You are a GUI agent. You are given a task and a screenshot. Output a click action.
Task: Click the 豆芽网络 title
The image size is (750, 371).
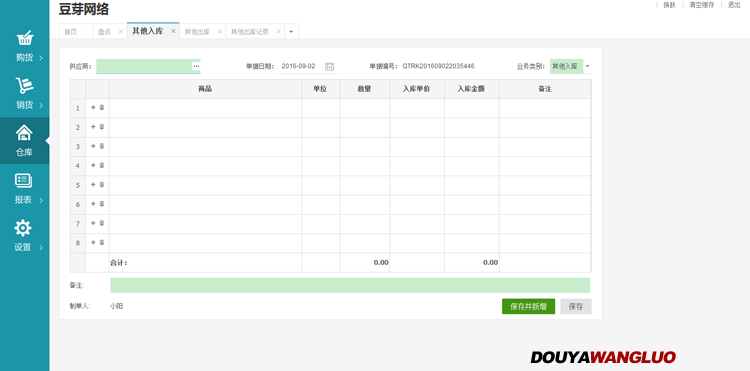84,9
